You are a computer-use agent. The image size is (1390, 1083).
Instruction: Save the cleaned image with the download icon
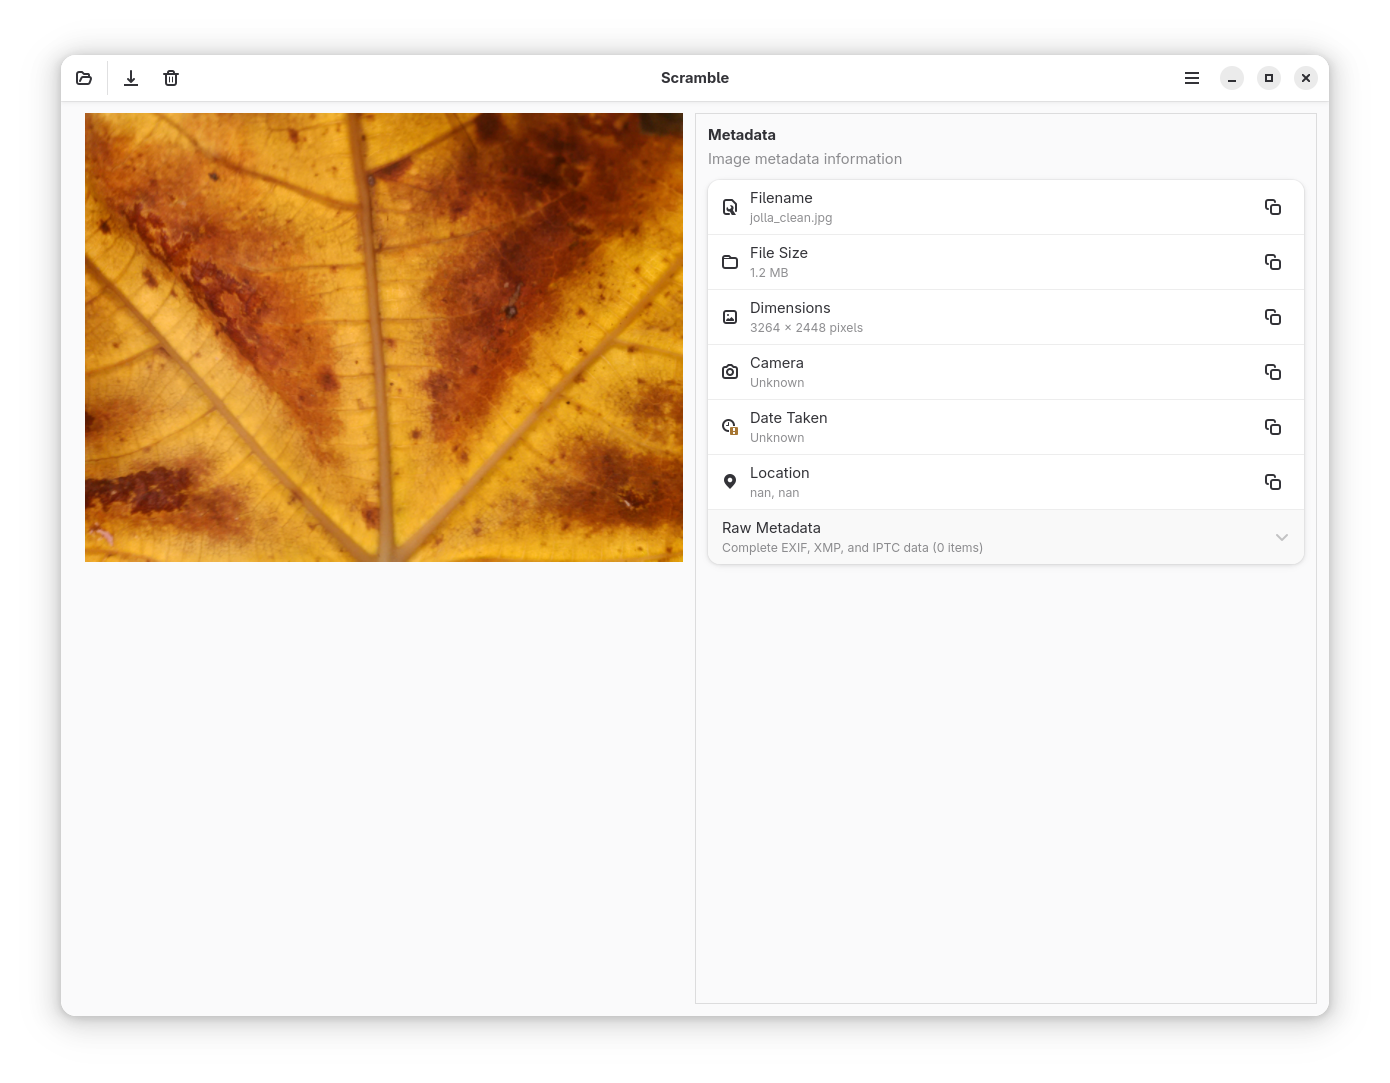[131, 78]
